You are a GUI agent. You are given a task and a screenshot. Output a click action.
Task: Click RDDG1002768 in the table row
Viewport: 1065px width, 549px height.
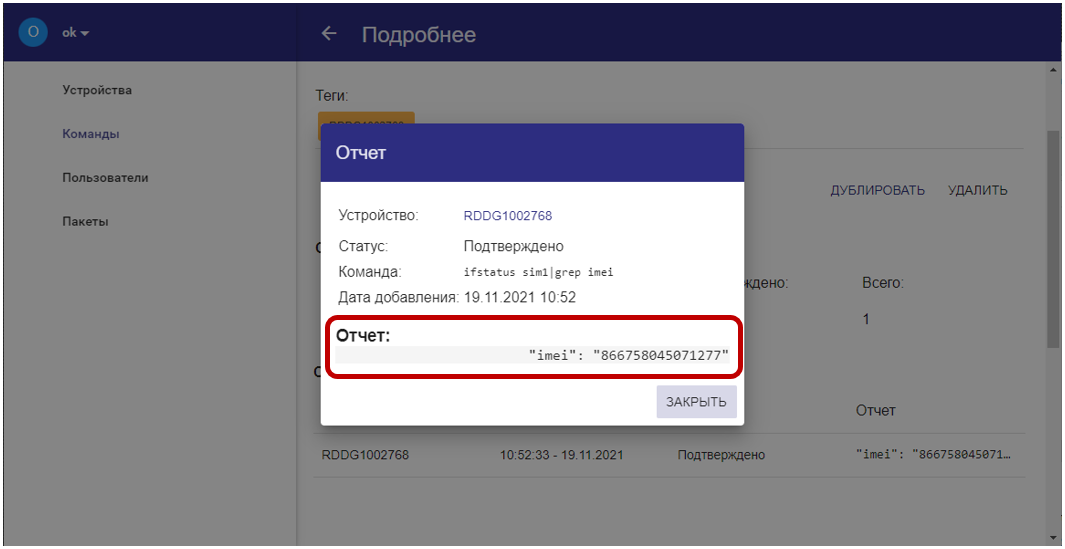365,455
